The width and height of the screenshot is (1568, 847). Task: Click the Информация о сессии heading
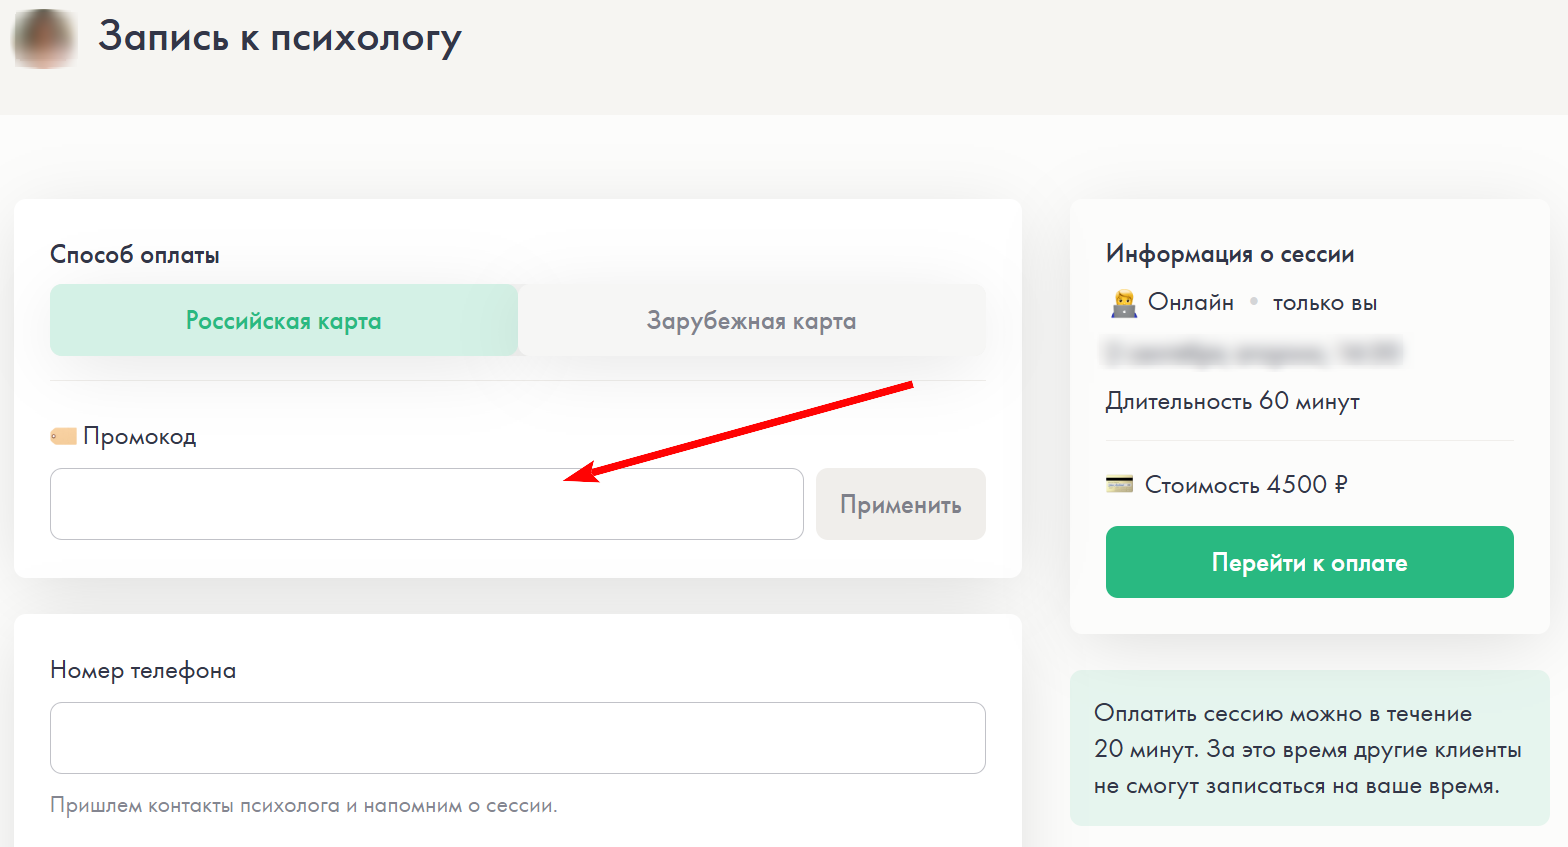pyautogui.click(x=1230, y=254)
